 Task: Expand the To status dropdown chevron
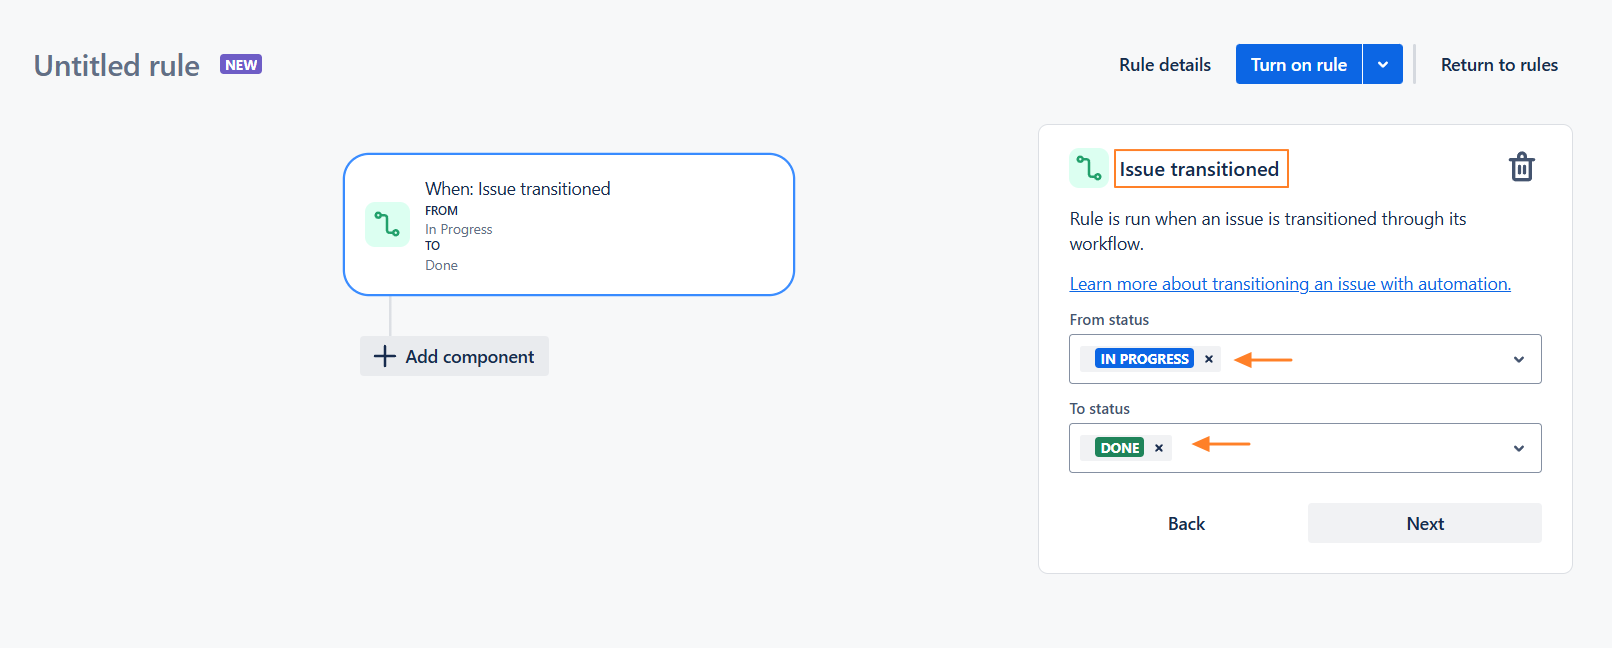pos(1518,448)
